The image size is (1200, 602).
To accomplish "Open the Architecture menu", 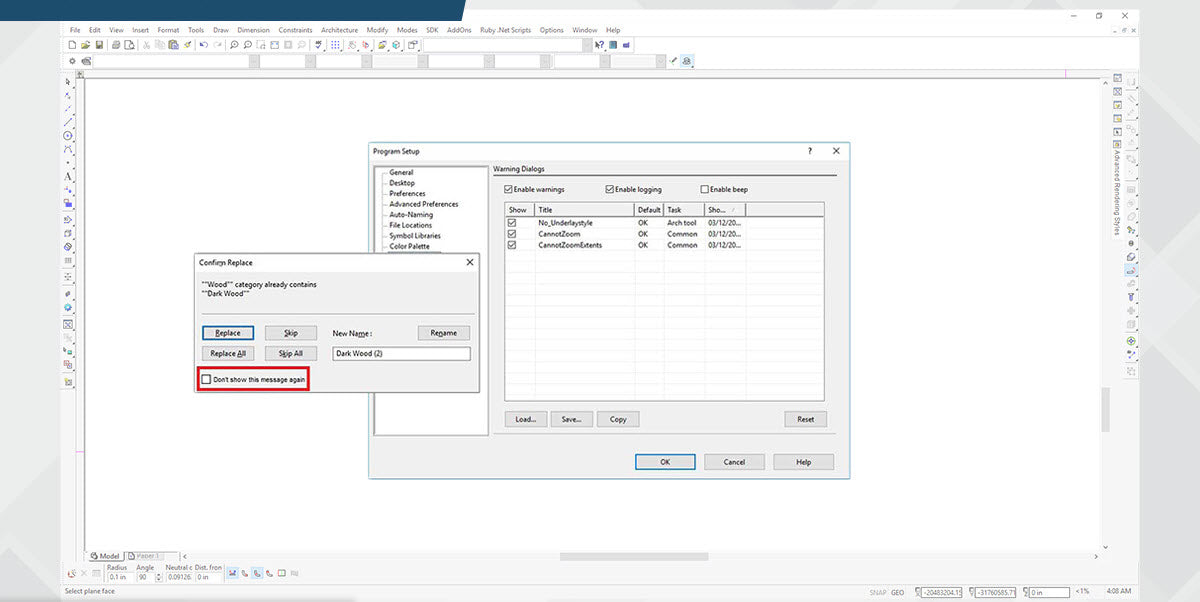I will [x=339, y=30].
